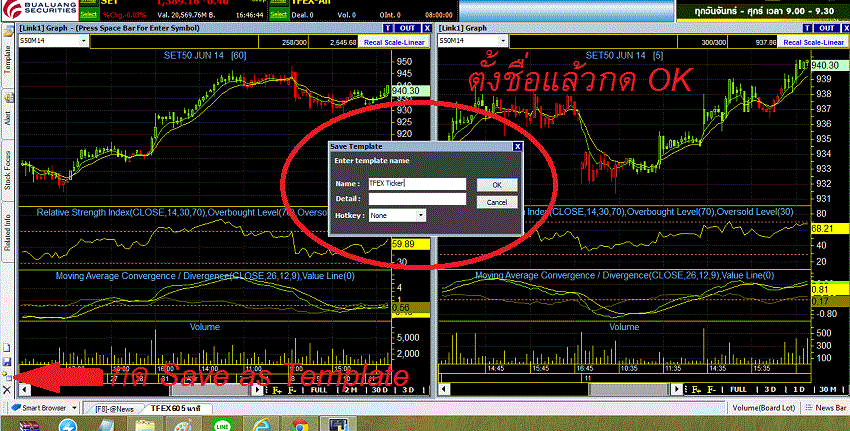This screenshot has width=850, height=431.
Task: Click right scroll arrow on left graph
Action: (258, 390)
